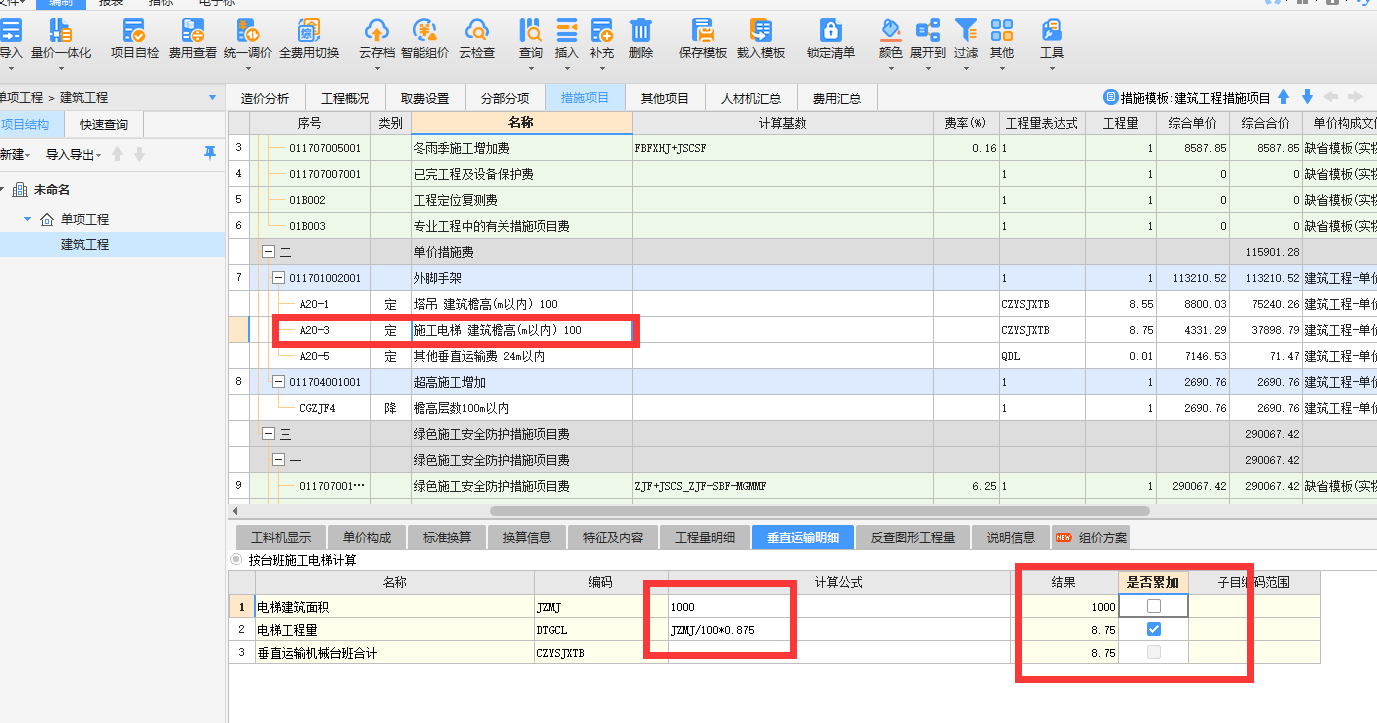
Task: Click formula cell containing 1000
Action: [x=839, y=606]
